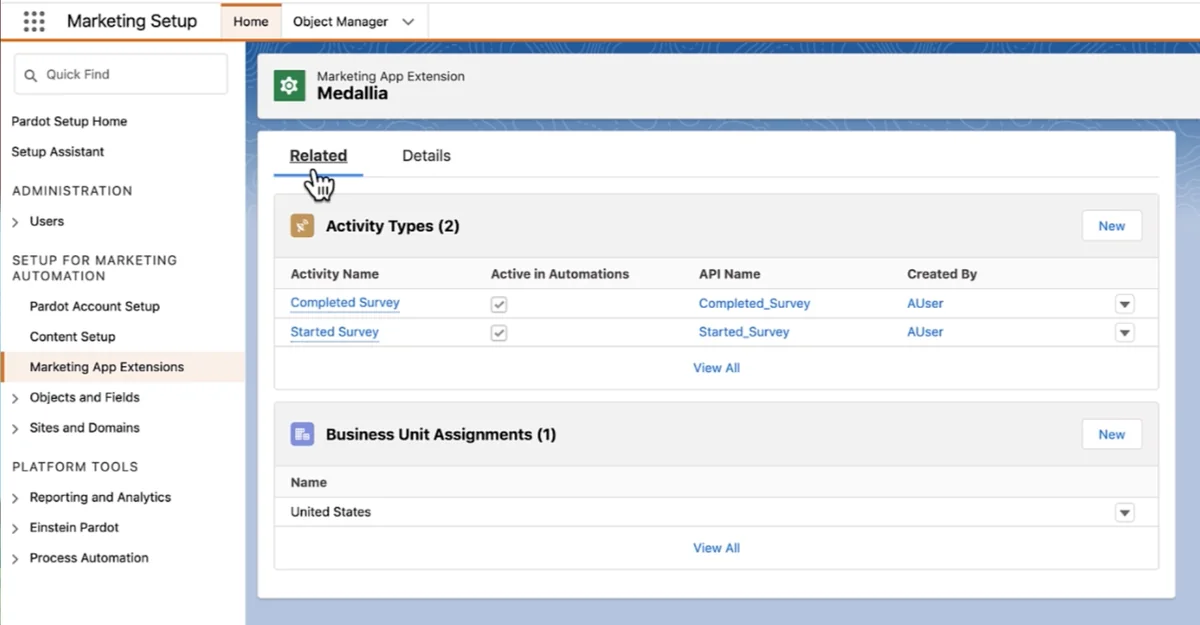The width and height of the screenshot is (1200, 625).
Task: Expand the Einstein Pardot section
Action: tap(15, 528)
